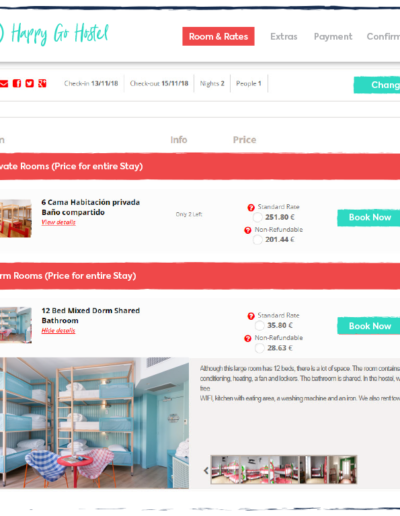The width and height of the screenshot is (400, 516).
Task: Open help icon beside private room Standard Rate
Action: pos(251,208)
